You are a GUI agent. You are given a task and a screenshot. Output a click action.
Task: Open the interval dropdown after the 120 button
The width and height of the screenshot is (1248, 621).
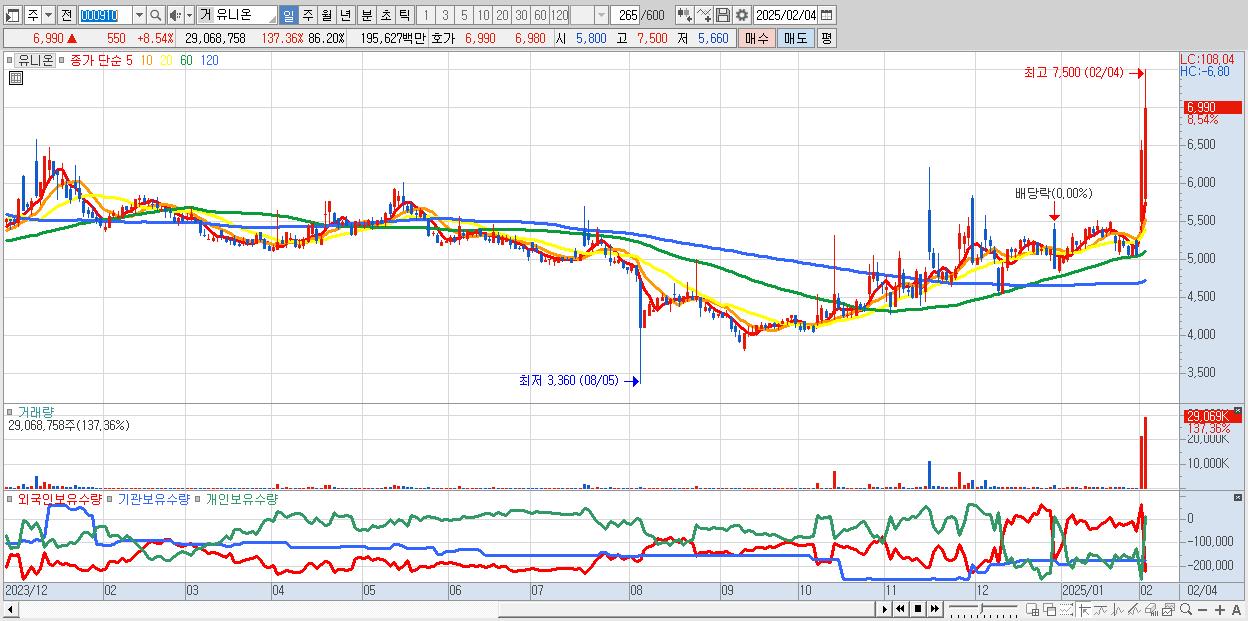[x=600, y=15]
